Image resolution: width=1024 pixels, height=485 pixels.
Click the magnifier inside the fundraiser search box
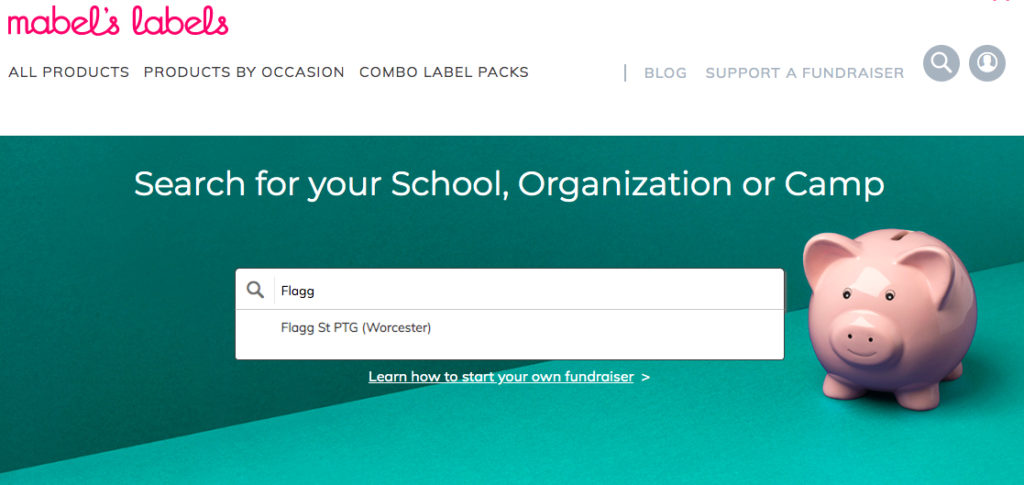(256, 290)
